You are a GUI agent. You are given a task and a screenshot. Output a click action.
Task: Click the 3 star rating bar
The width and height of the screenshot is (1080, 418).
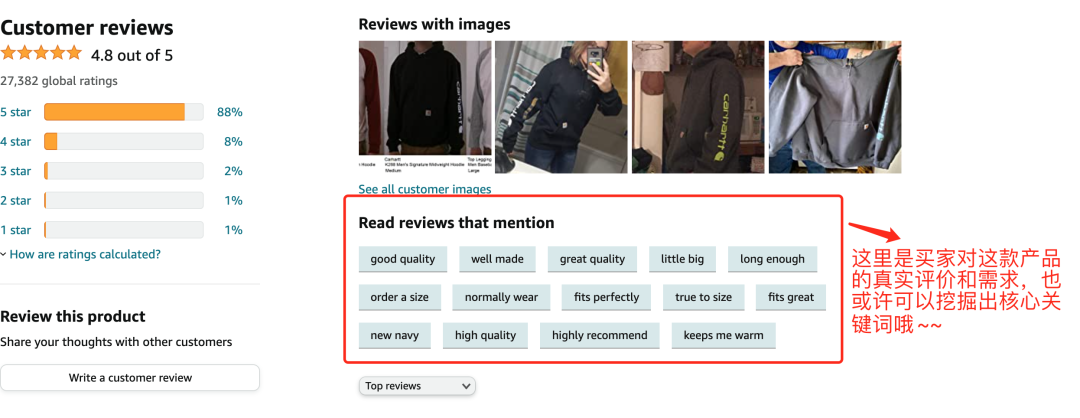[124, 171]
